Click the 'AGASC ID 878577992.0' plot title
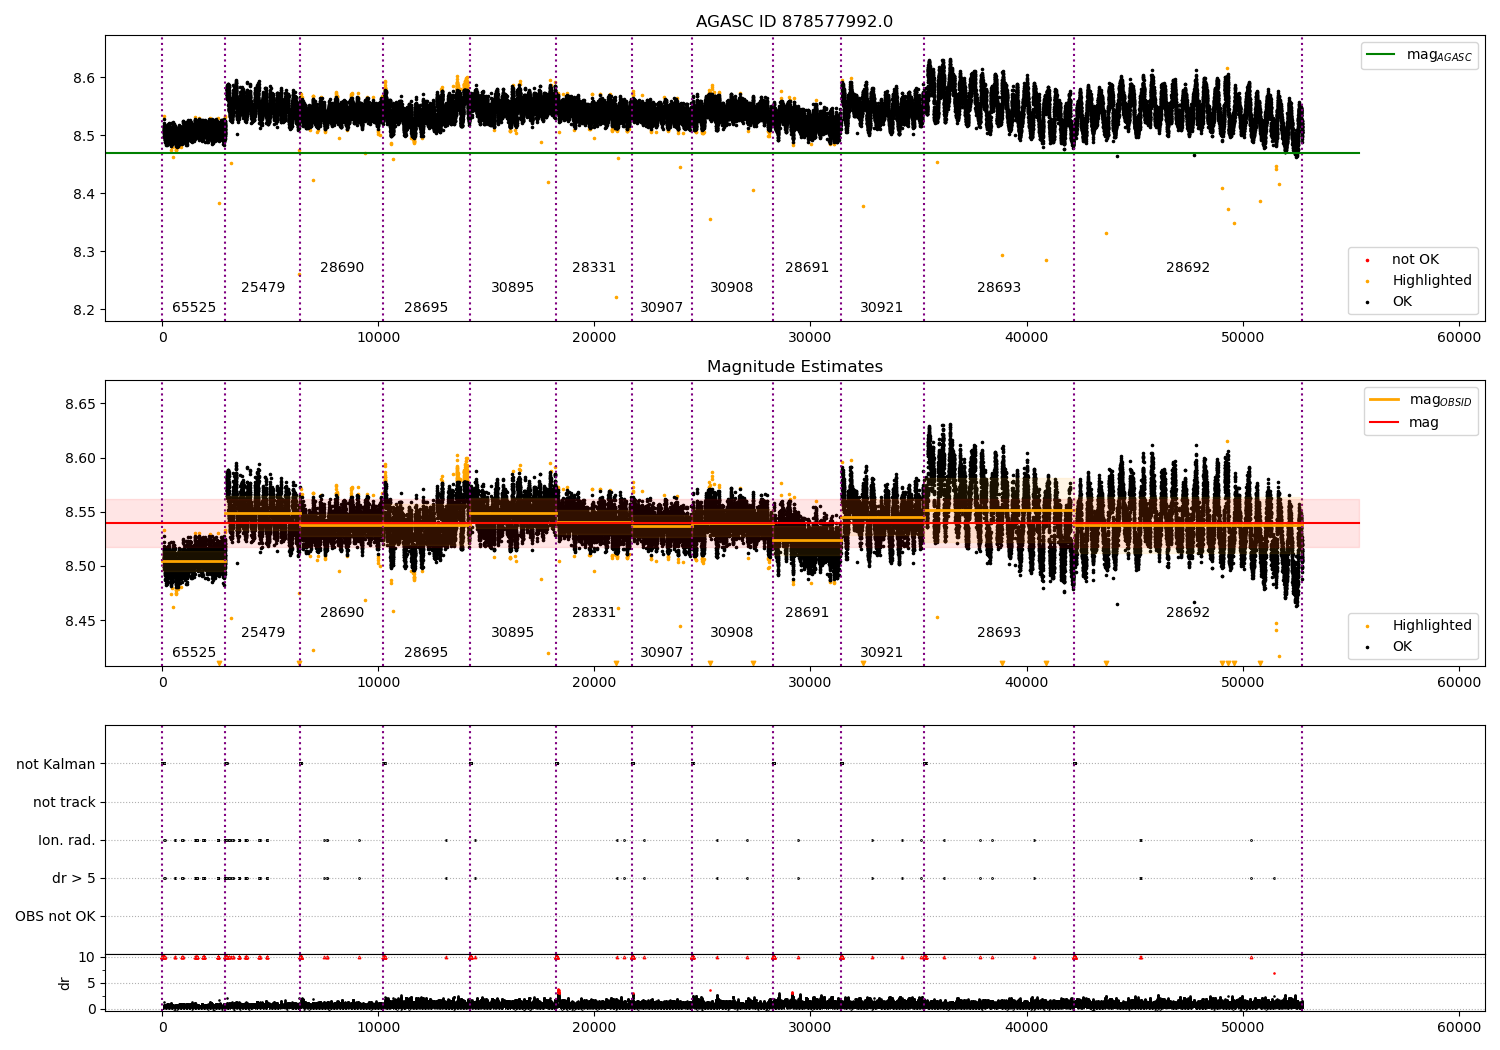The height and width of the screenshot is (1050, 1500). coord(794,22)
